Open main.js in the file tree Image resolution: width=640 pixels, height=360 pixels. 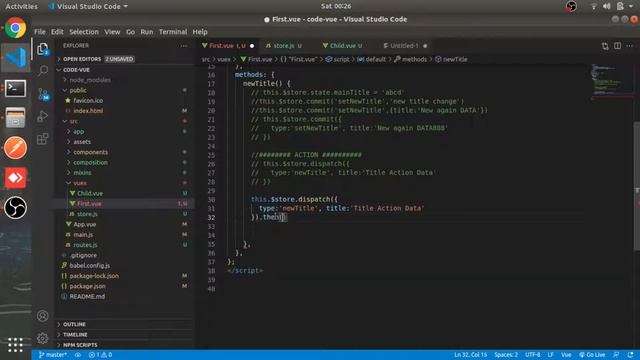[x=124, y=235]
